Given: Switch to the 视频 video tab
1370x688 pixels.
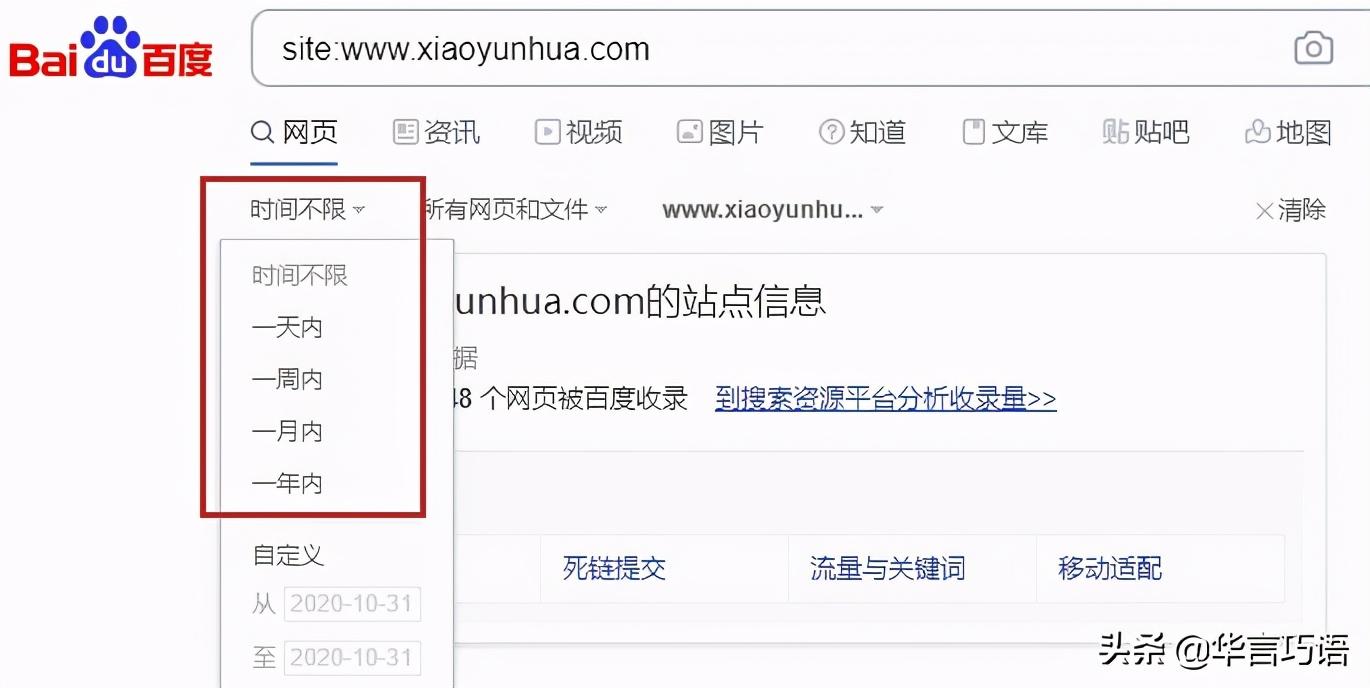Looking at the screenshot, I should click(x=578, y=132).
